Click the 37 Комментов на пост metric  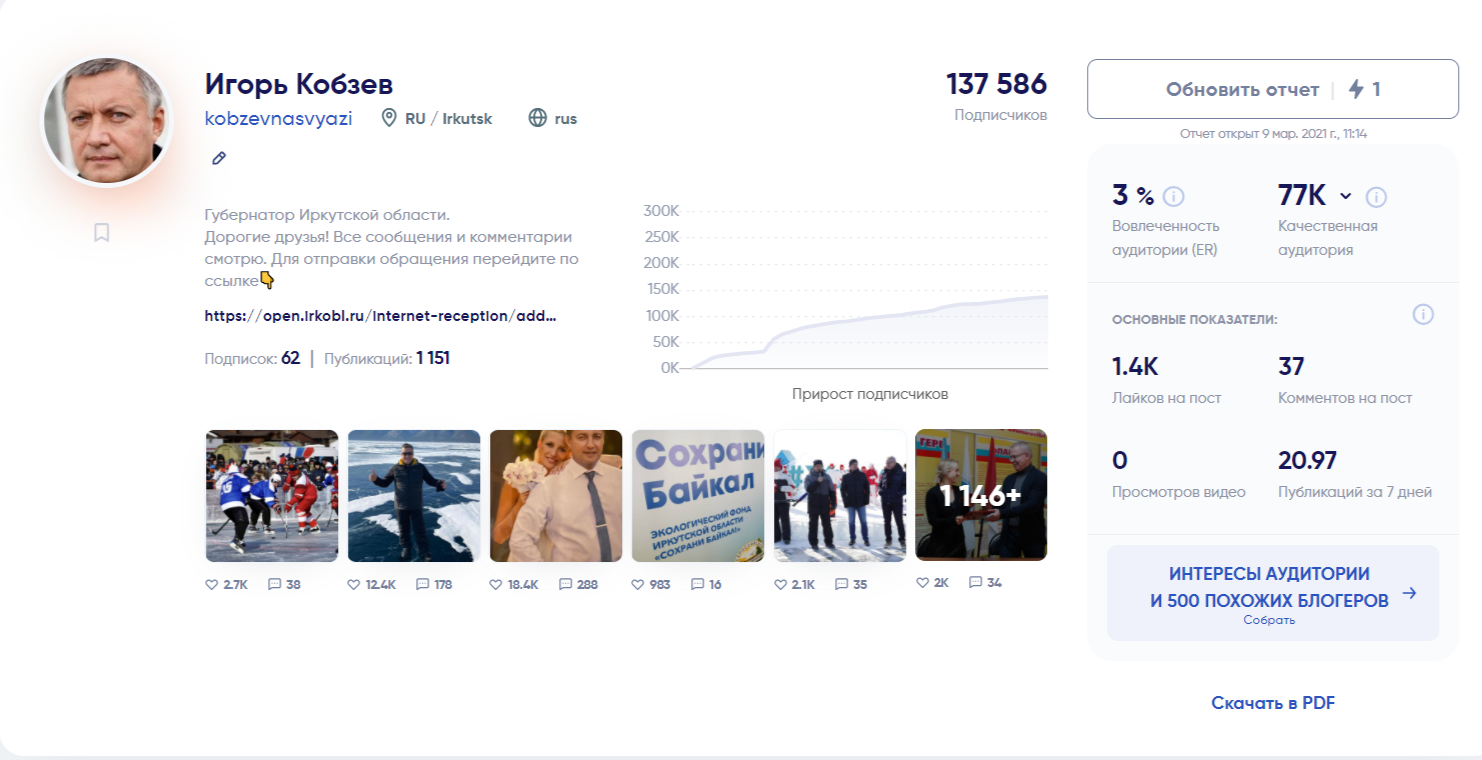pyautogui.click(x=1345, y=380)
